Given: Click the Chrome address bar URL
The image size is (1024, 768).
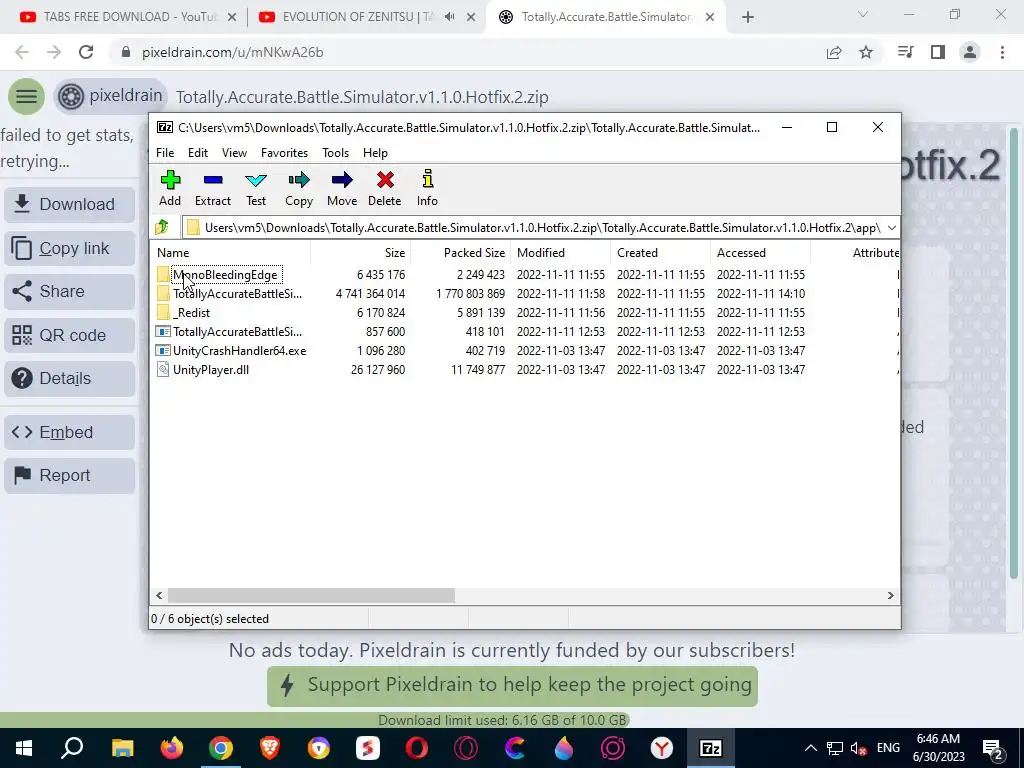Looking at the screenshot, I should [x=232, y=52].
